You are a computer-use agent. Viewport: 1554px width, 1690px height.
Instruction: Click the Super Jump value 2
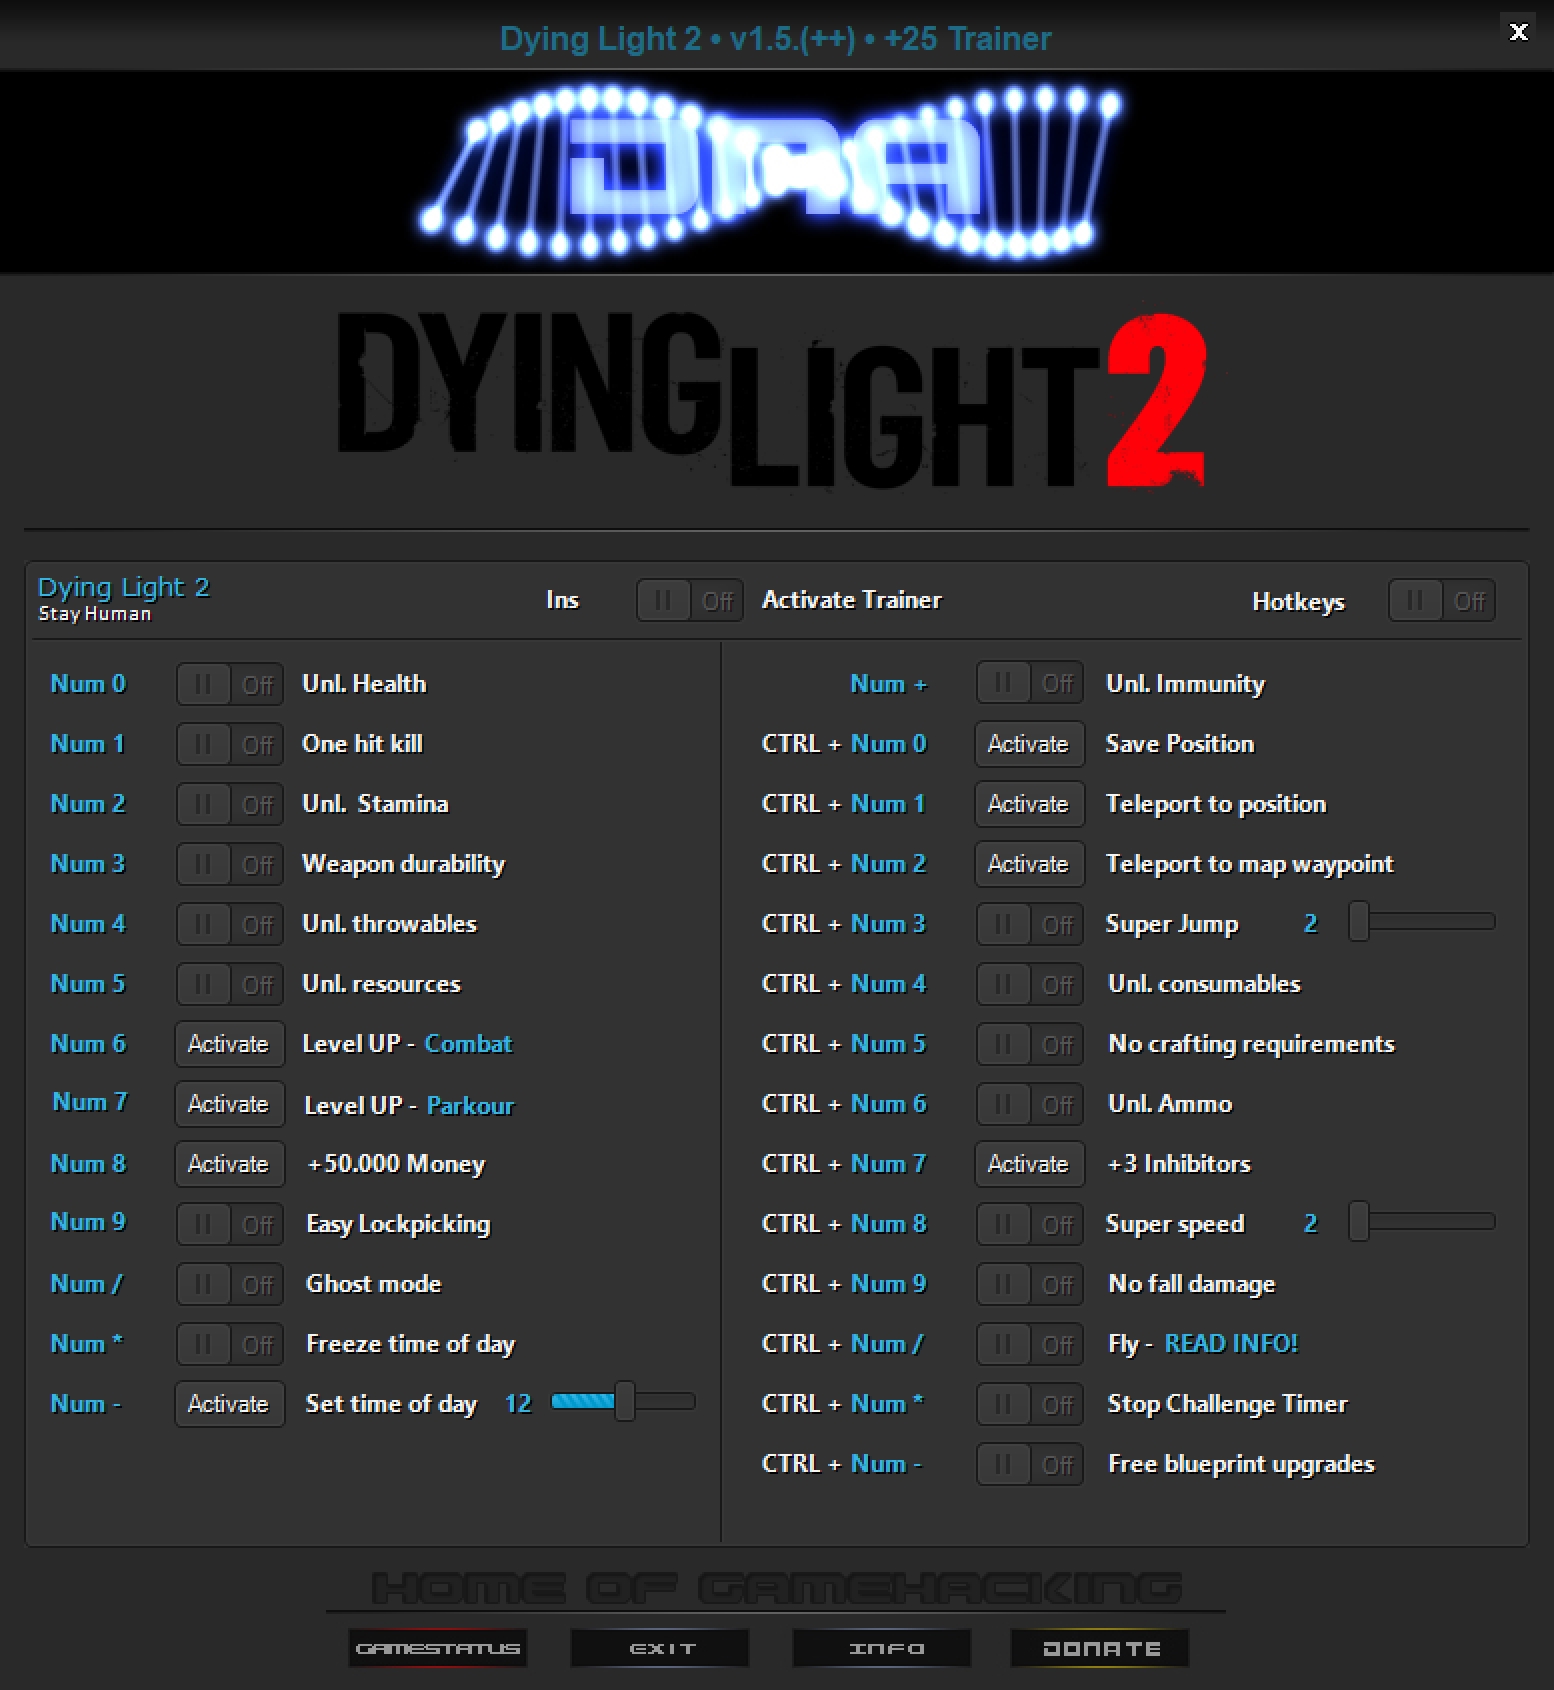[1311, 924]
